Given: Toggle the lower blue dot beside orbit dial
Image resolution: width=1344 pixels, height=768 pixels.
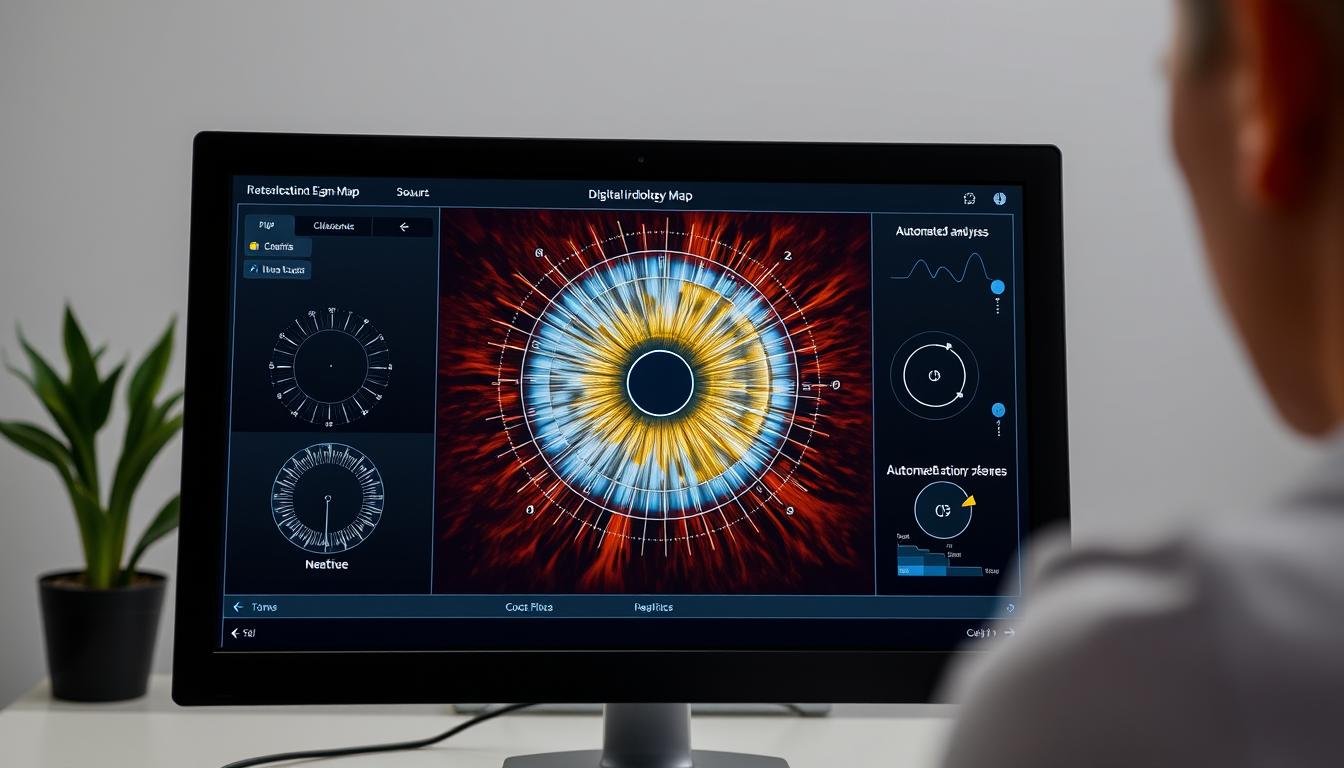Looking at the screenshot, I should coord(997,410).
